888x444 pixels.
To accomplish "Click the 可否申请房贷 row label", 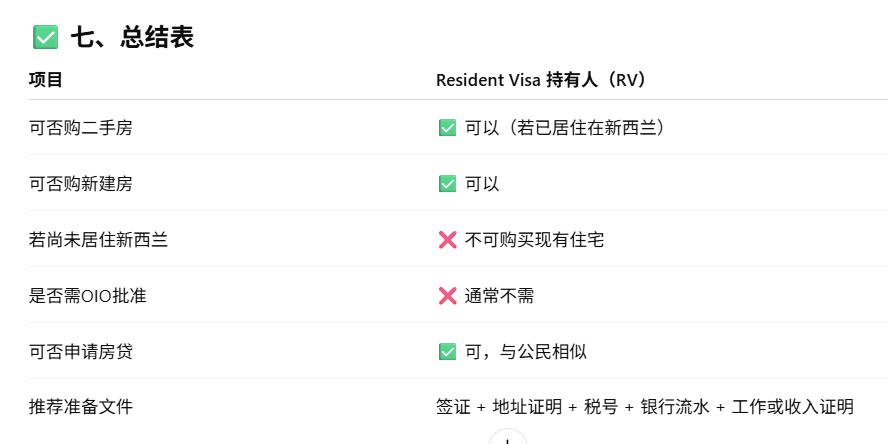I will point(80,352).
